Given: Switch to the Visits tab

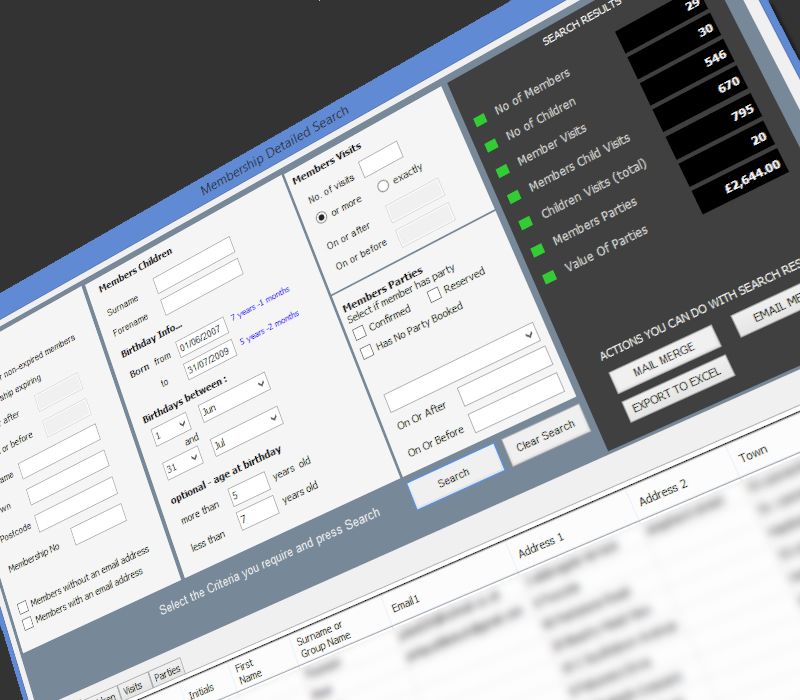Looking at the screenshot, I should tap(133, 688).
